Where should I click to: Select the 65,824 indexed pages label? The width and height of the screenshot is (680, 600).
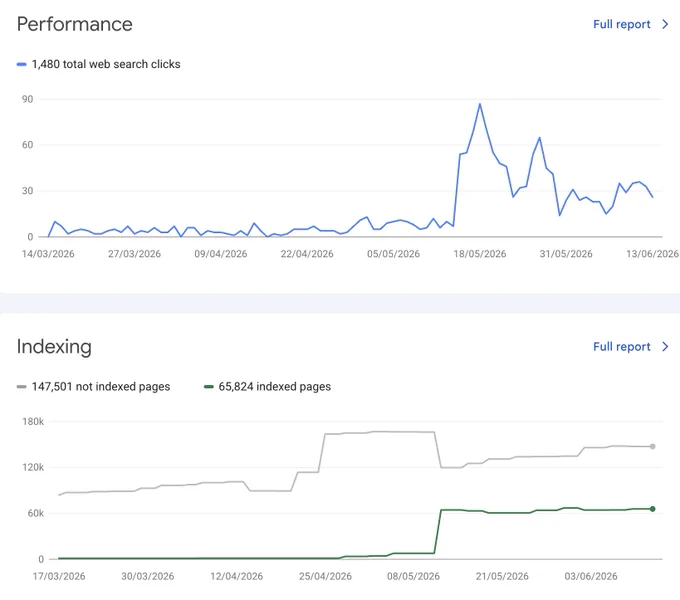275,387
